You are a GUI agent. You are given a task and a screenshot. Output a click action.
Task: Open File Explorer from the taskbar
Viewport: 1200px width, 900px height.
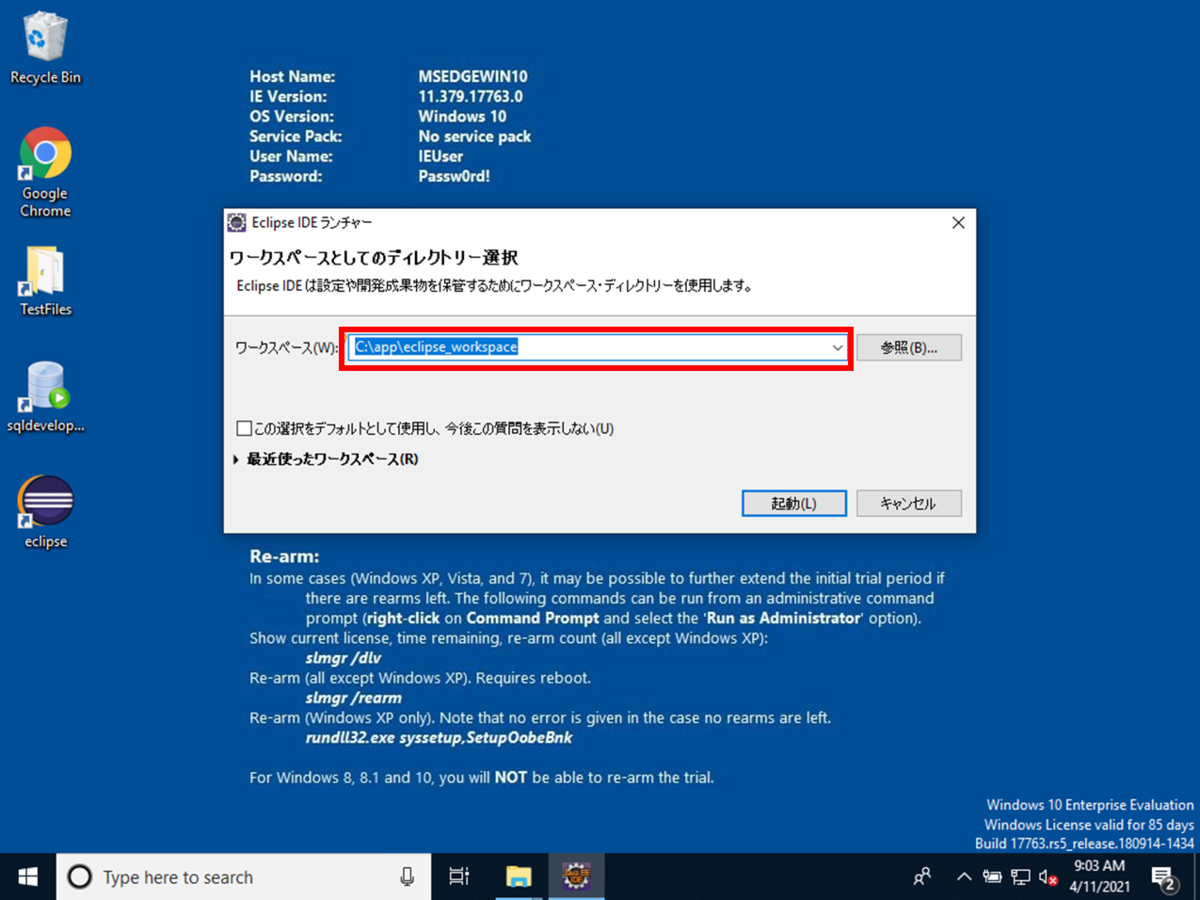[518, 877]
